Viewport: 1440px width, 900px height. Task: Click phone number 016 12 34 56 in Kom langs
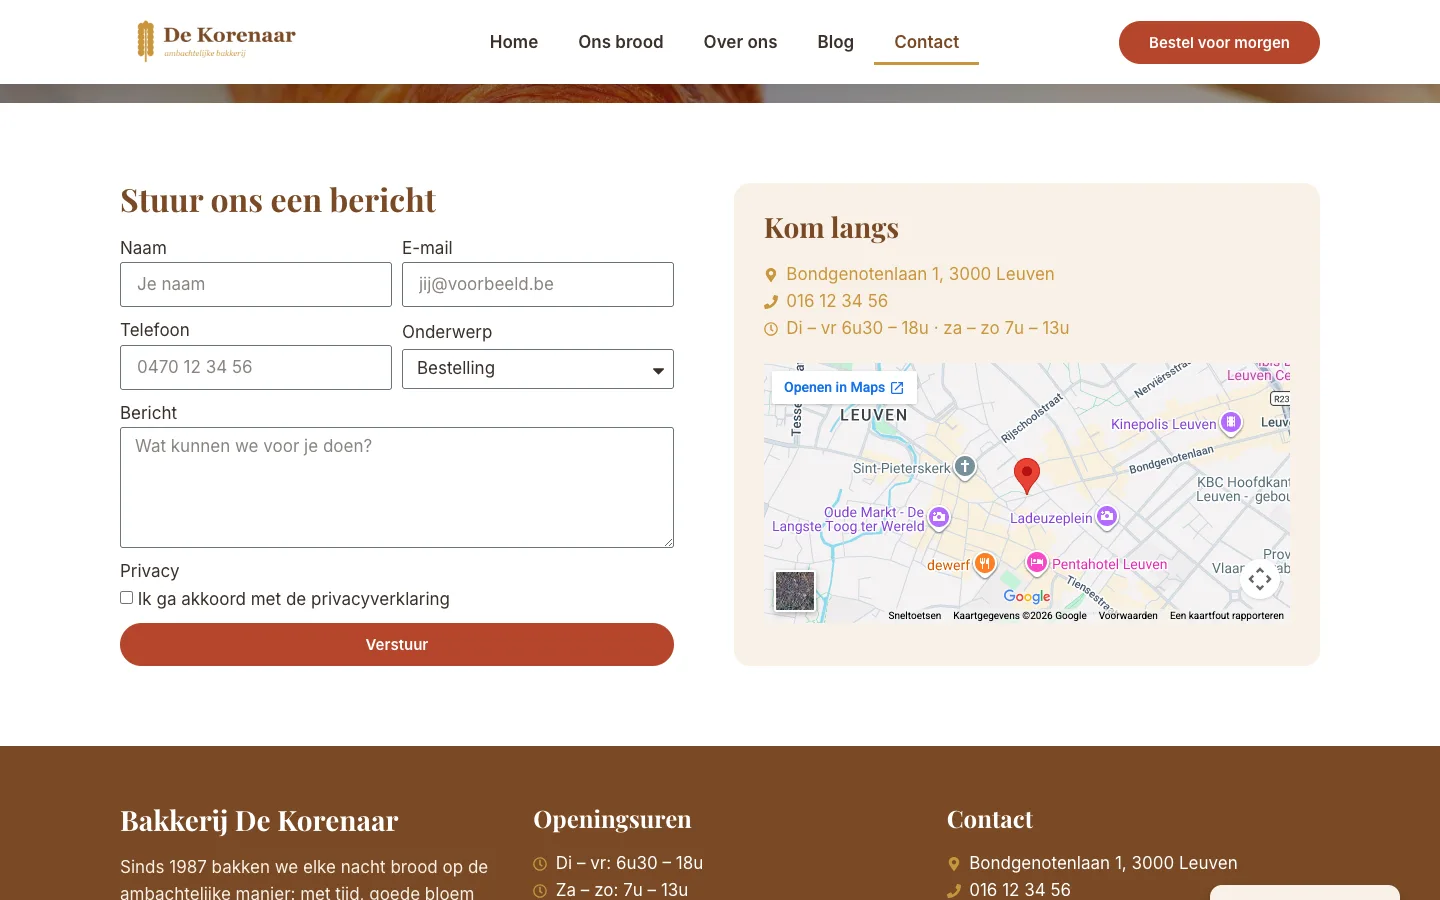(x=837, y=301)
